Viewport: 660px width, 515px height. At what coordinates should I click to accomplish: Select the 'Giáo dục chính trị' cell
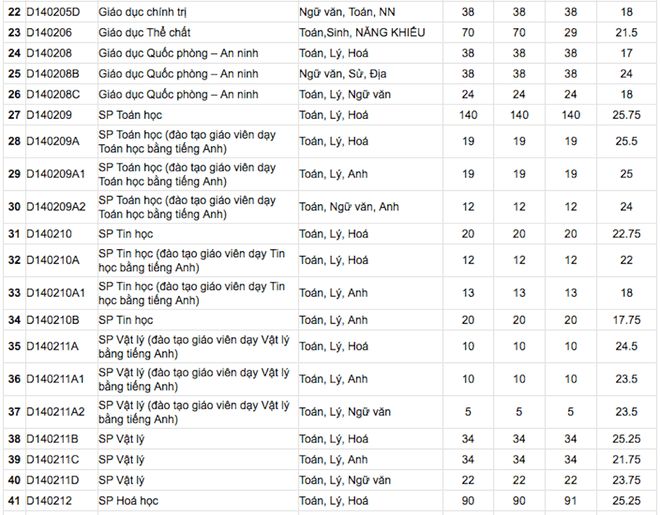(148, 11)
